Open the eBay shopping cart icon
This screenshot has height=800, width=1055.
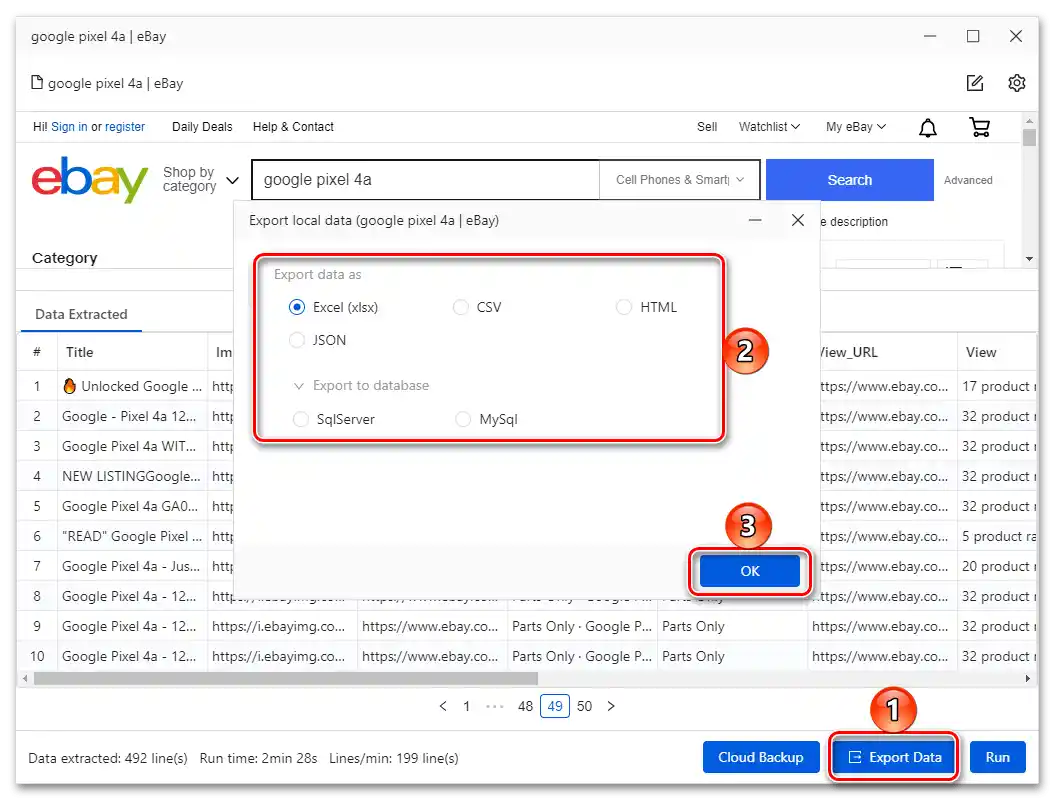980,126
